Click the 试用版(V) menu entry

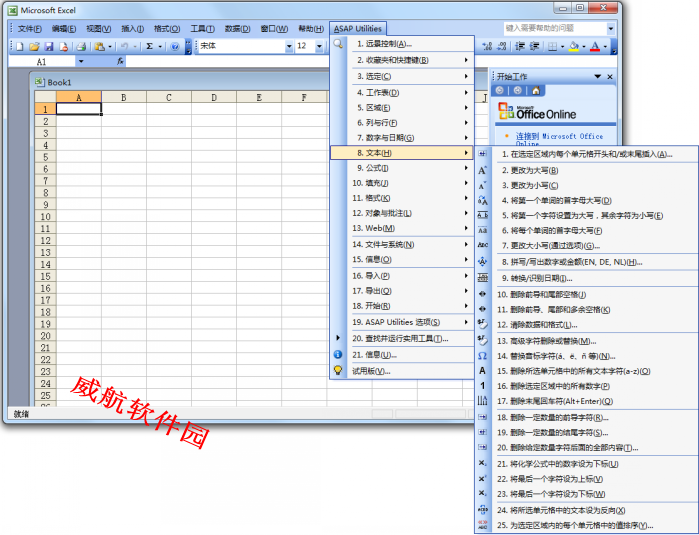[x=402, y=371]
